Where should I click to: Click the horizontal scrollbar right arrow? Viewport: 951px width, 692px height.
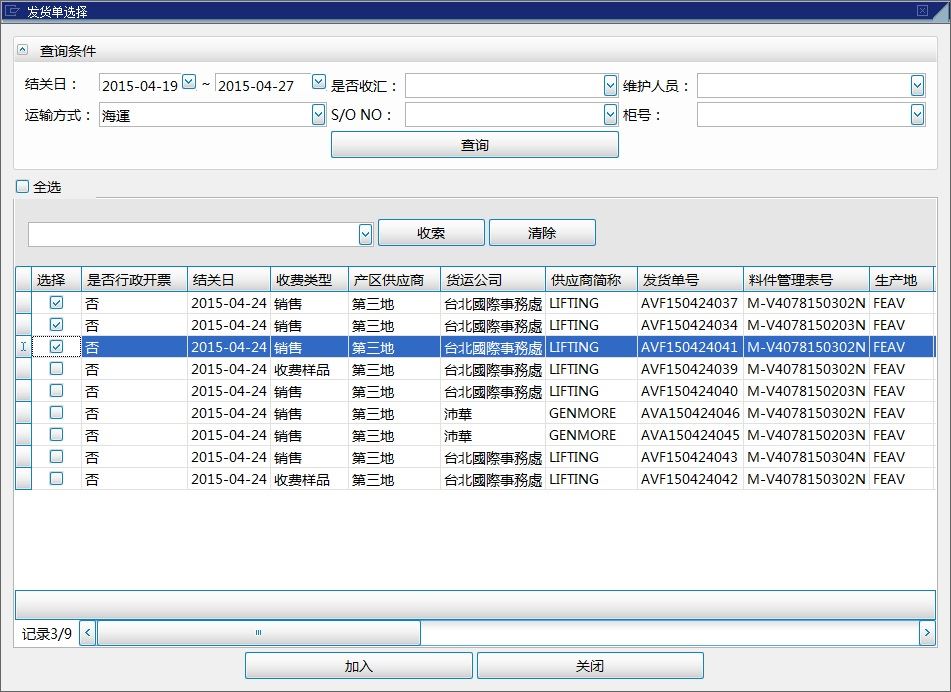click(x=926, y=633)
